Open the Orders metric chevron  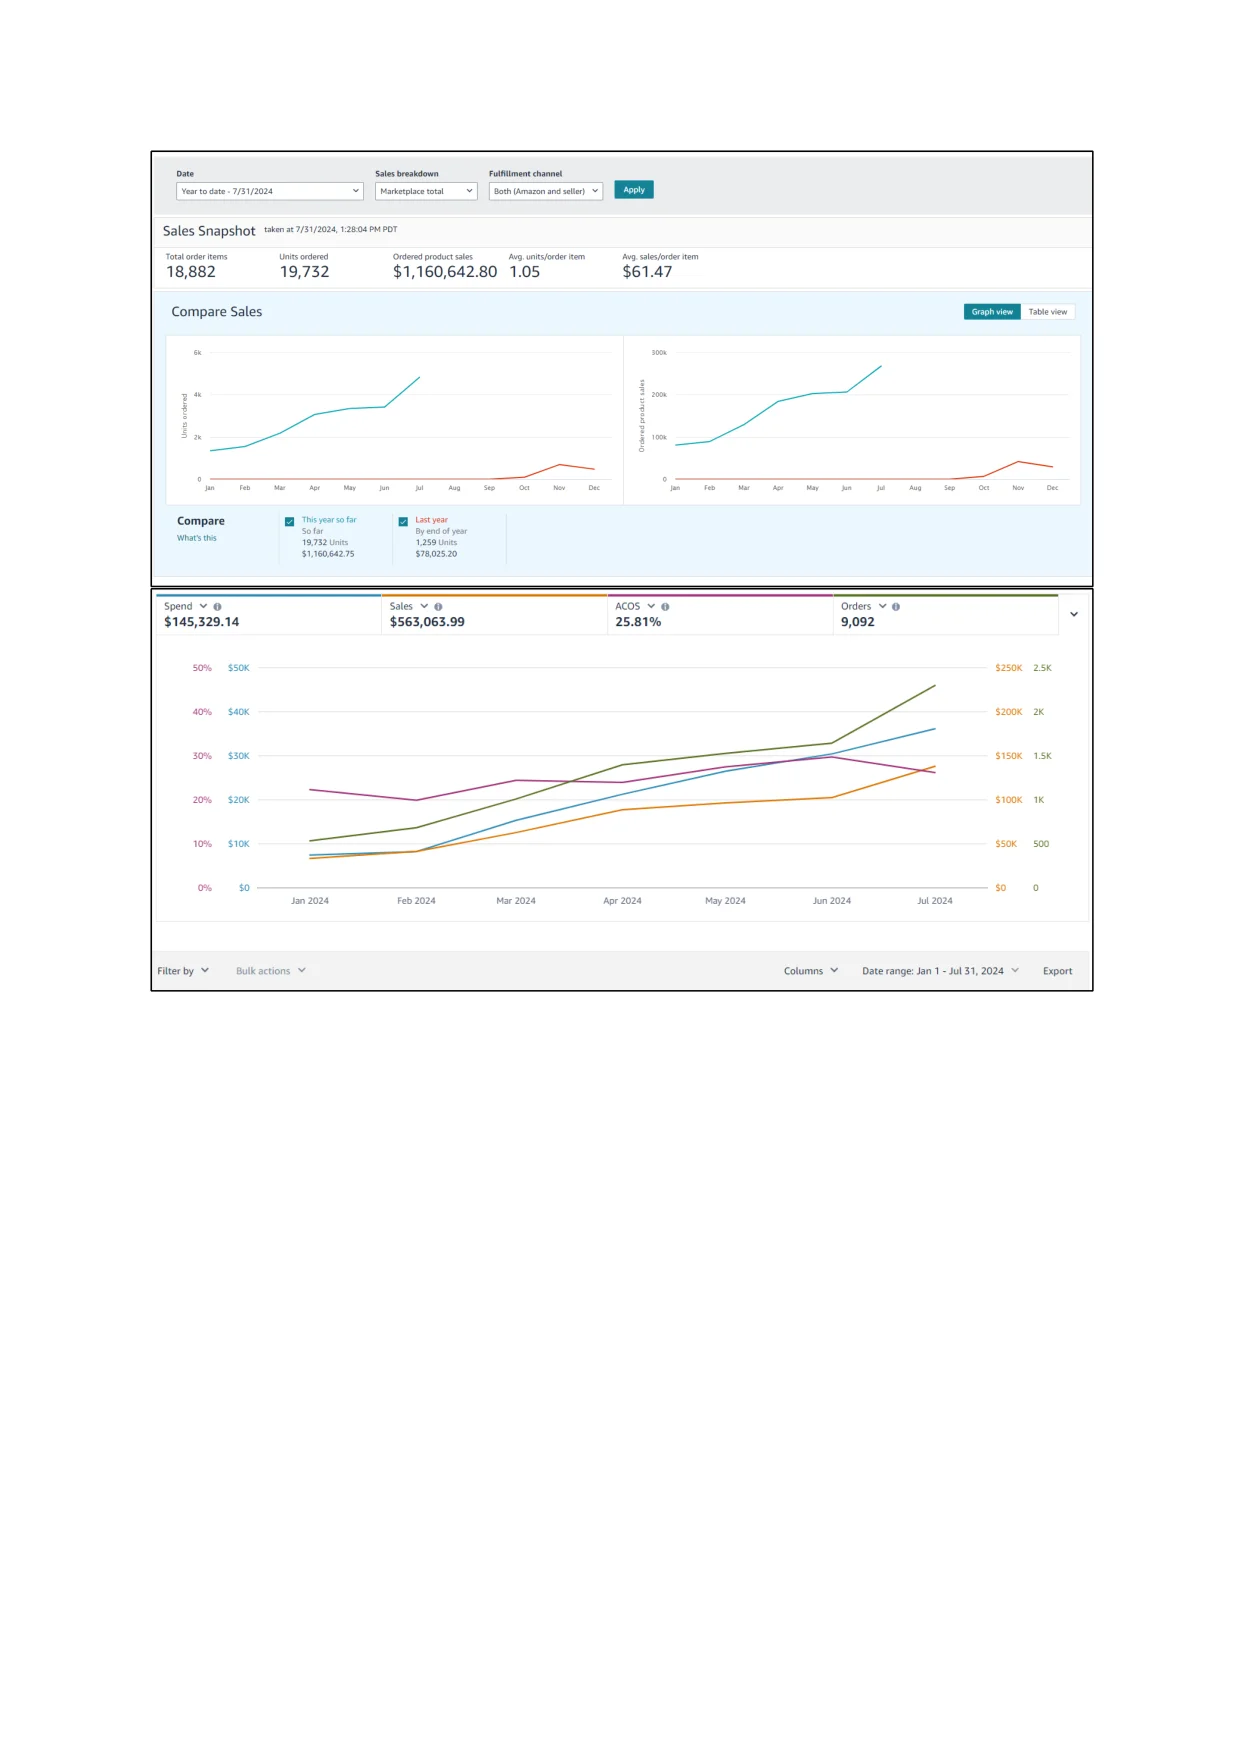(x=882, y=606)
